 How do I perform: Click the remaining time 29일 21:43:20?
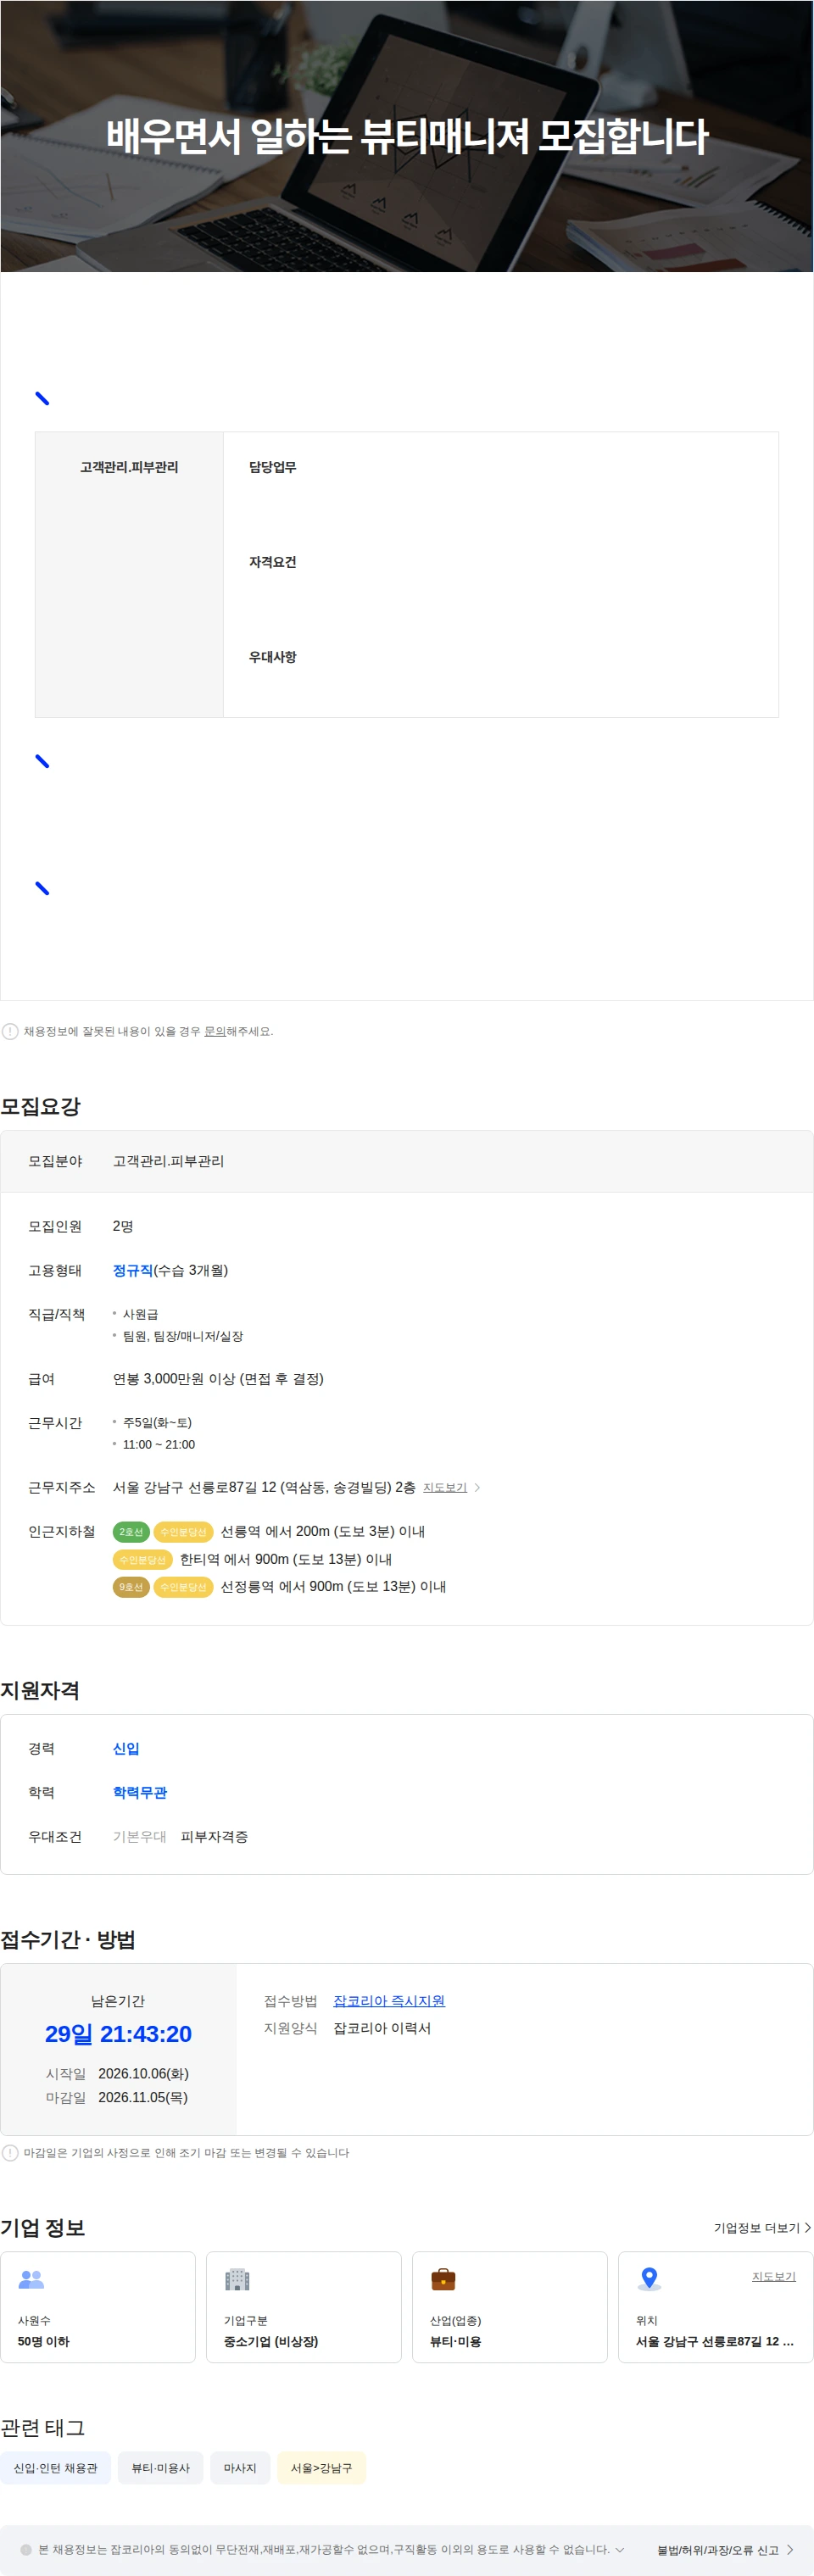[x=118, y=2034]
